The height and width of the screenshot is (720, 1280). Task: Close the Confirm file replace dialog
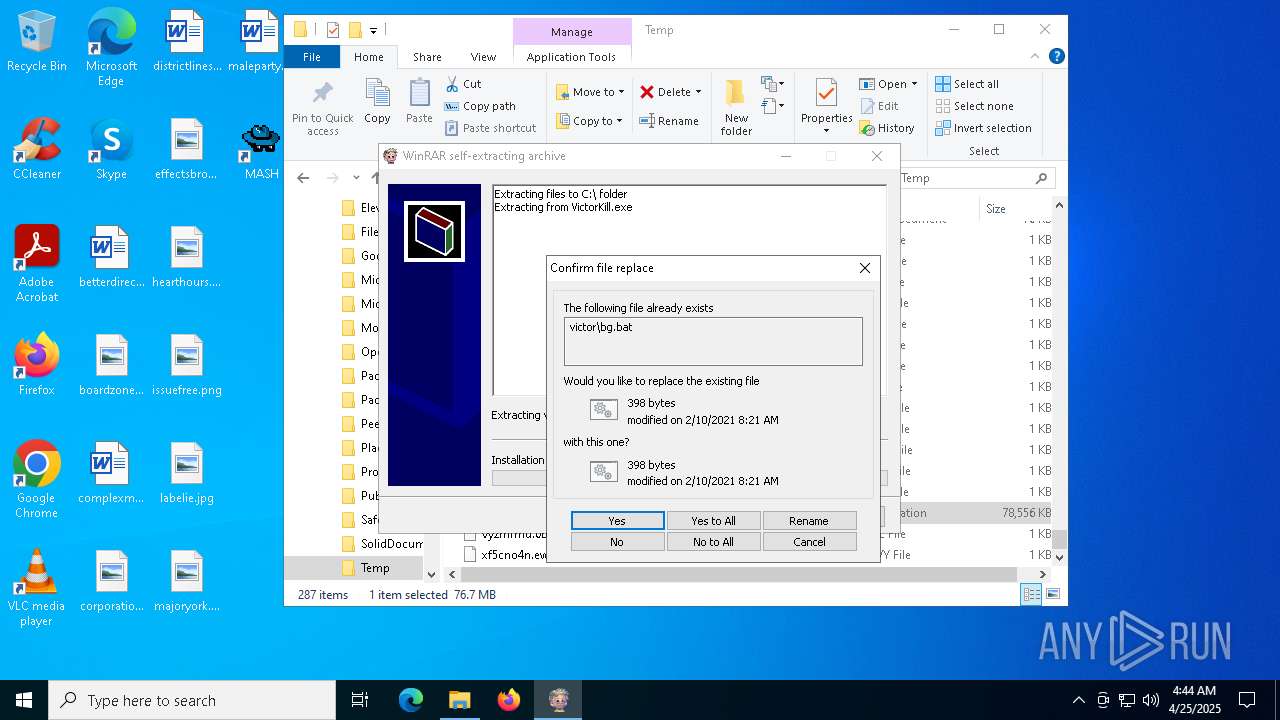click(x=865, y=268)
